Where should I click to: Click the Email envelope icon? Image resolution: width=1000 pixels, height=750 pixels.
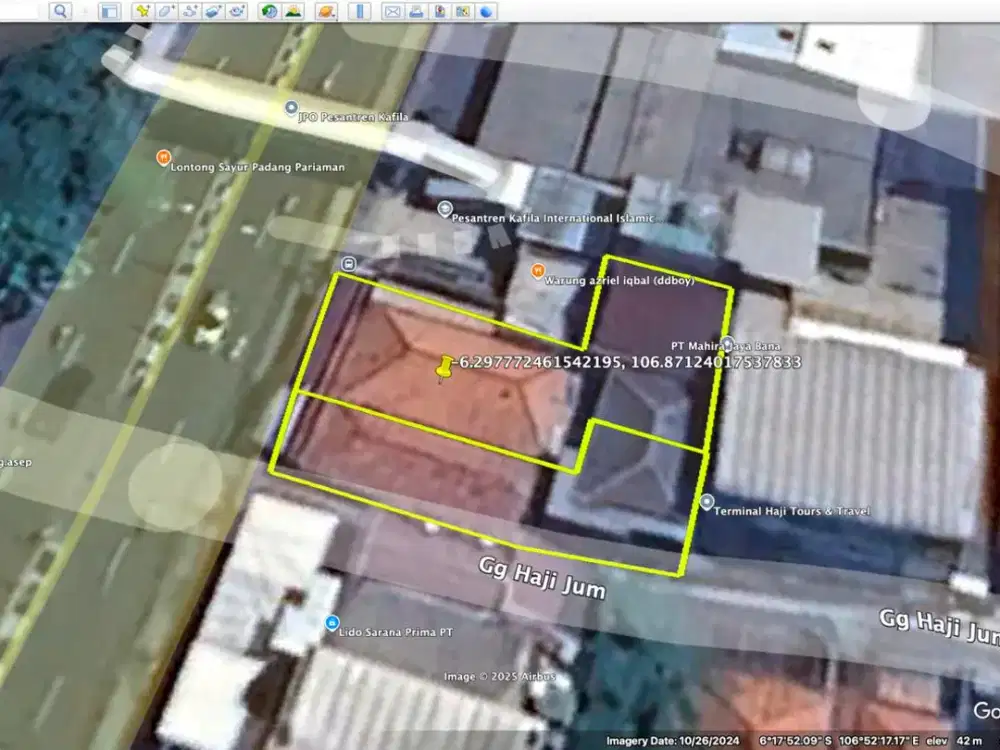pos(392,11)
